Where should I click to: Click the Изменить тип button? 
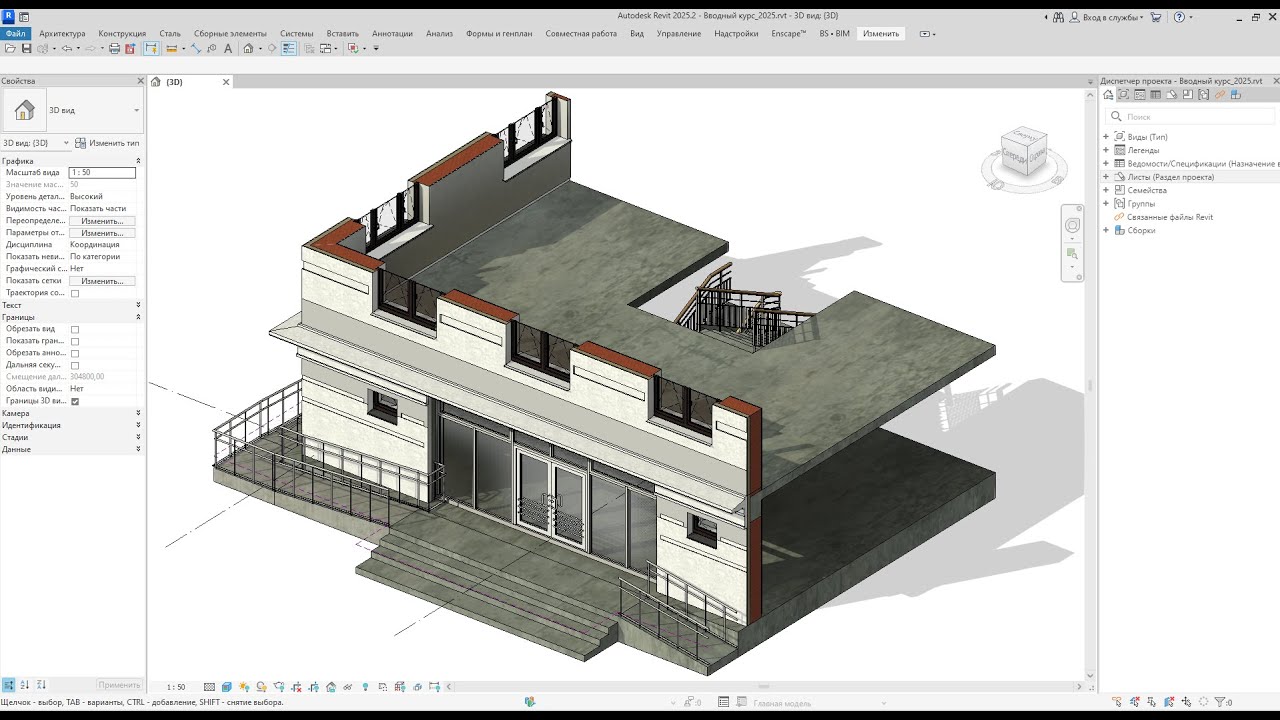tap(107, 143)
